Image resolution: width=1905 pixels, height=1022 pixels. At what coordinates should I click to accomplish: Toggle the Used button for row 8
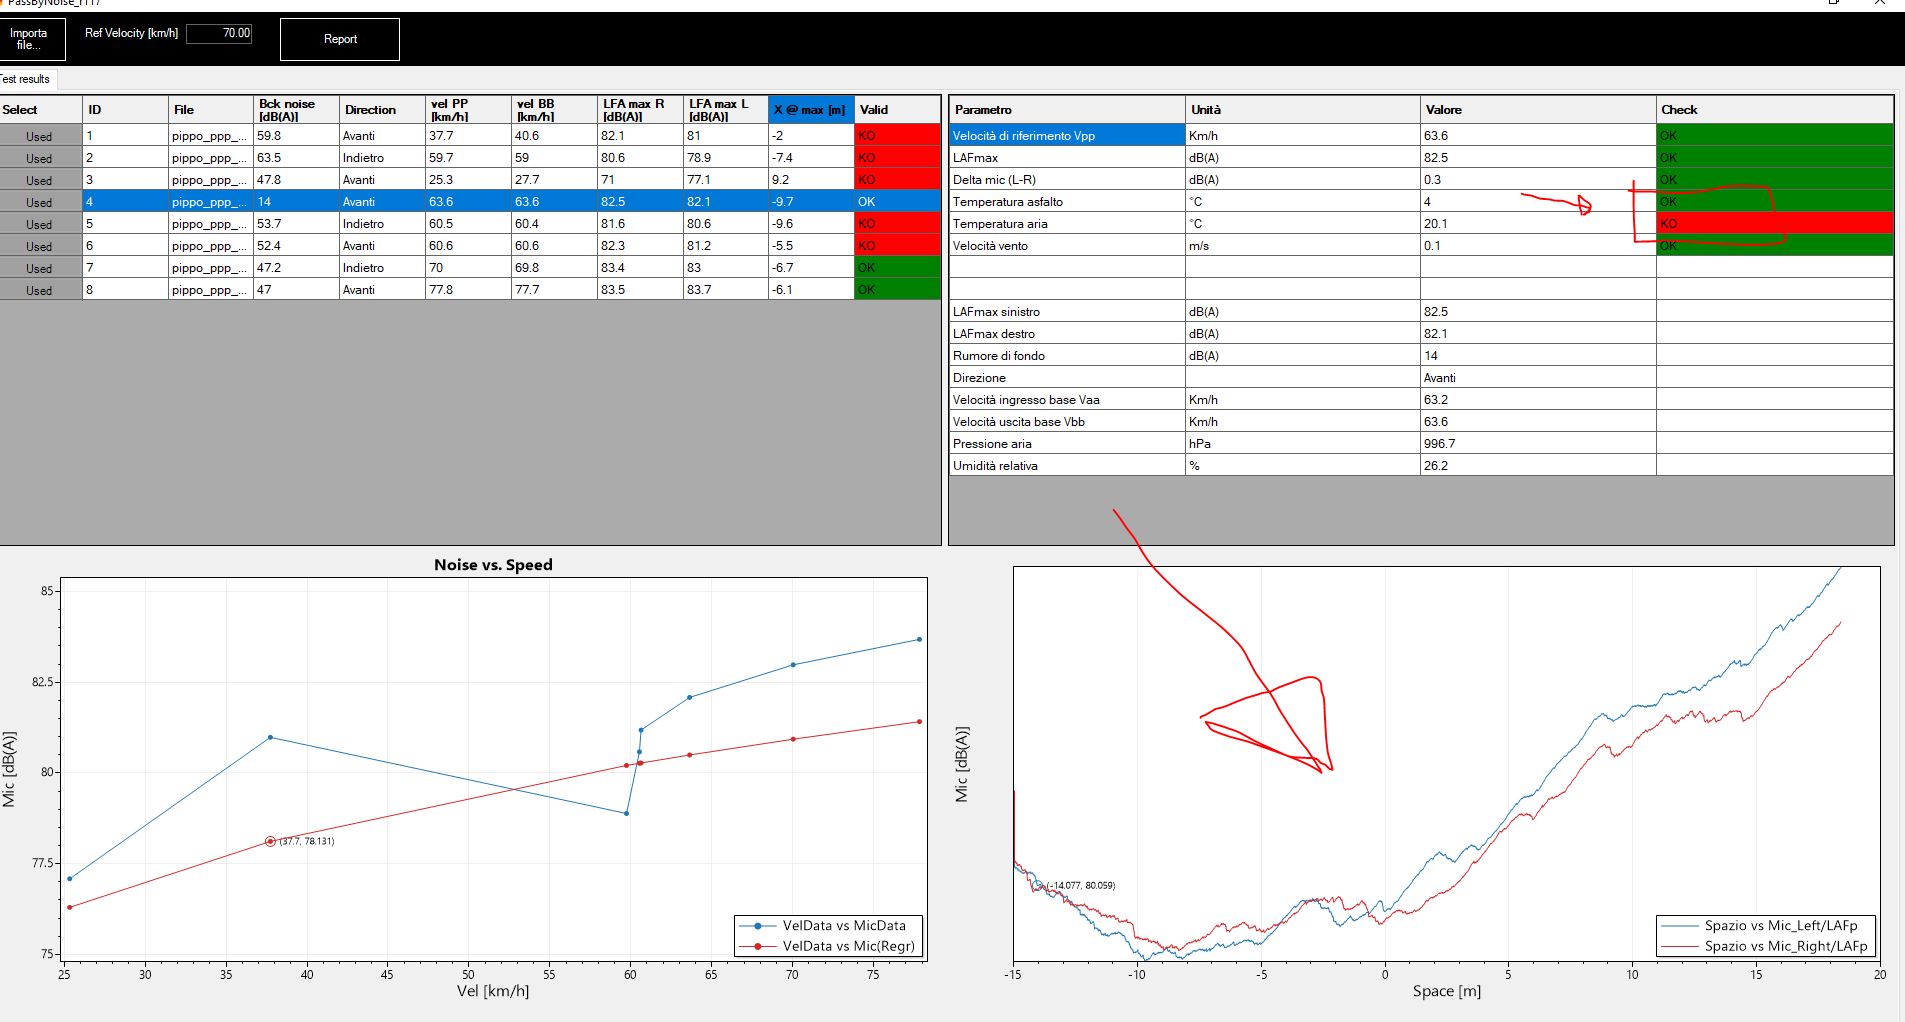tap(40, 290)
